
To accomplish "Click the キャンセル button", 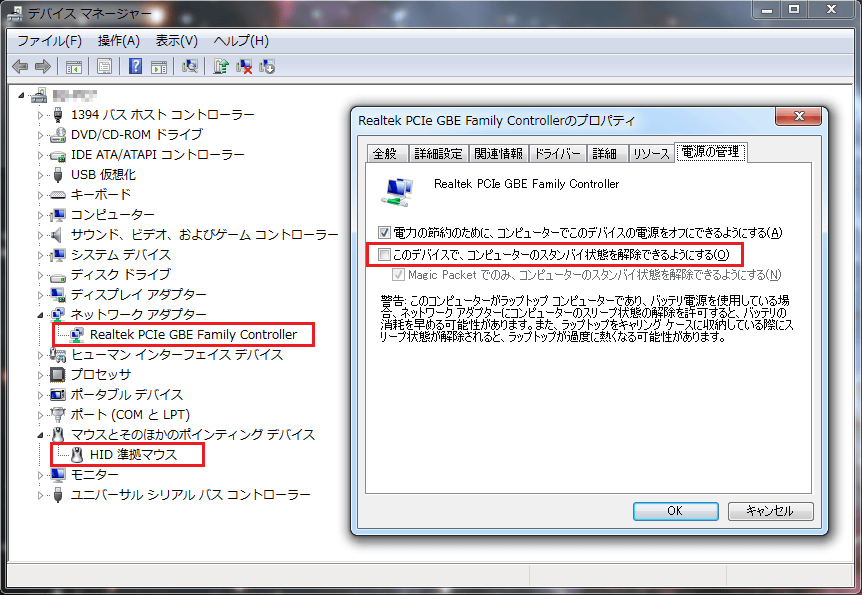I will 770,511.
